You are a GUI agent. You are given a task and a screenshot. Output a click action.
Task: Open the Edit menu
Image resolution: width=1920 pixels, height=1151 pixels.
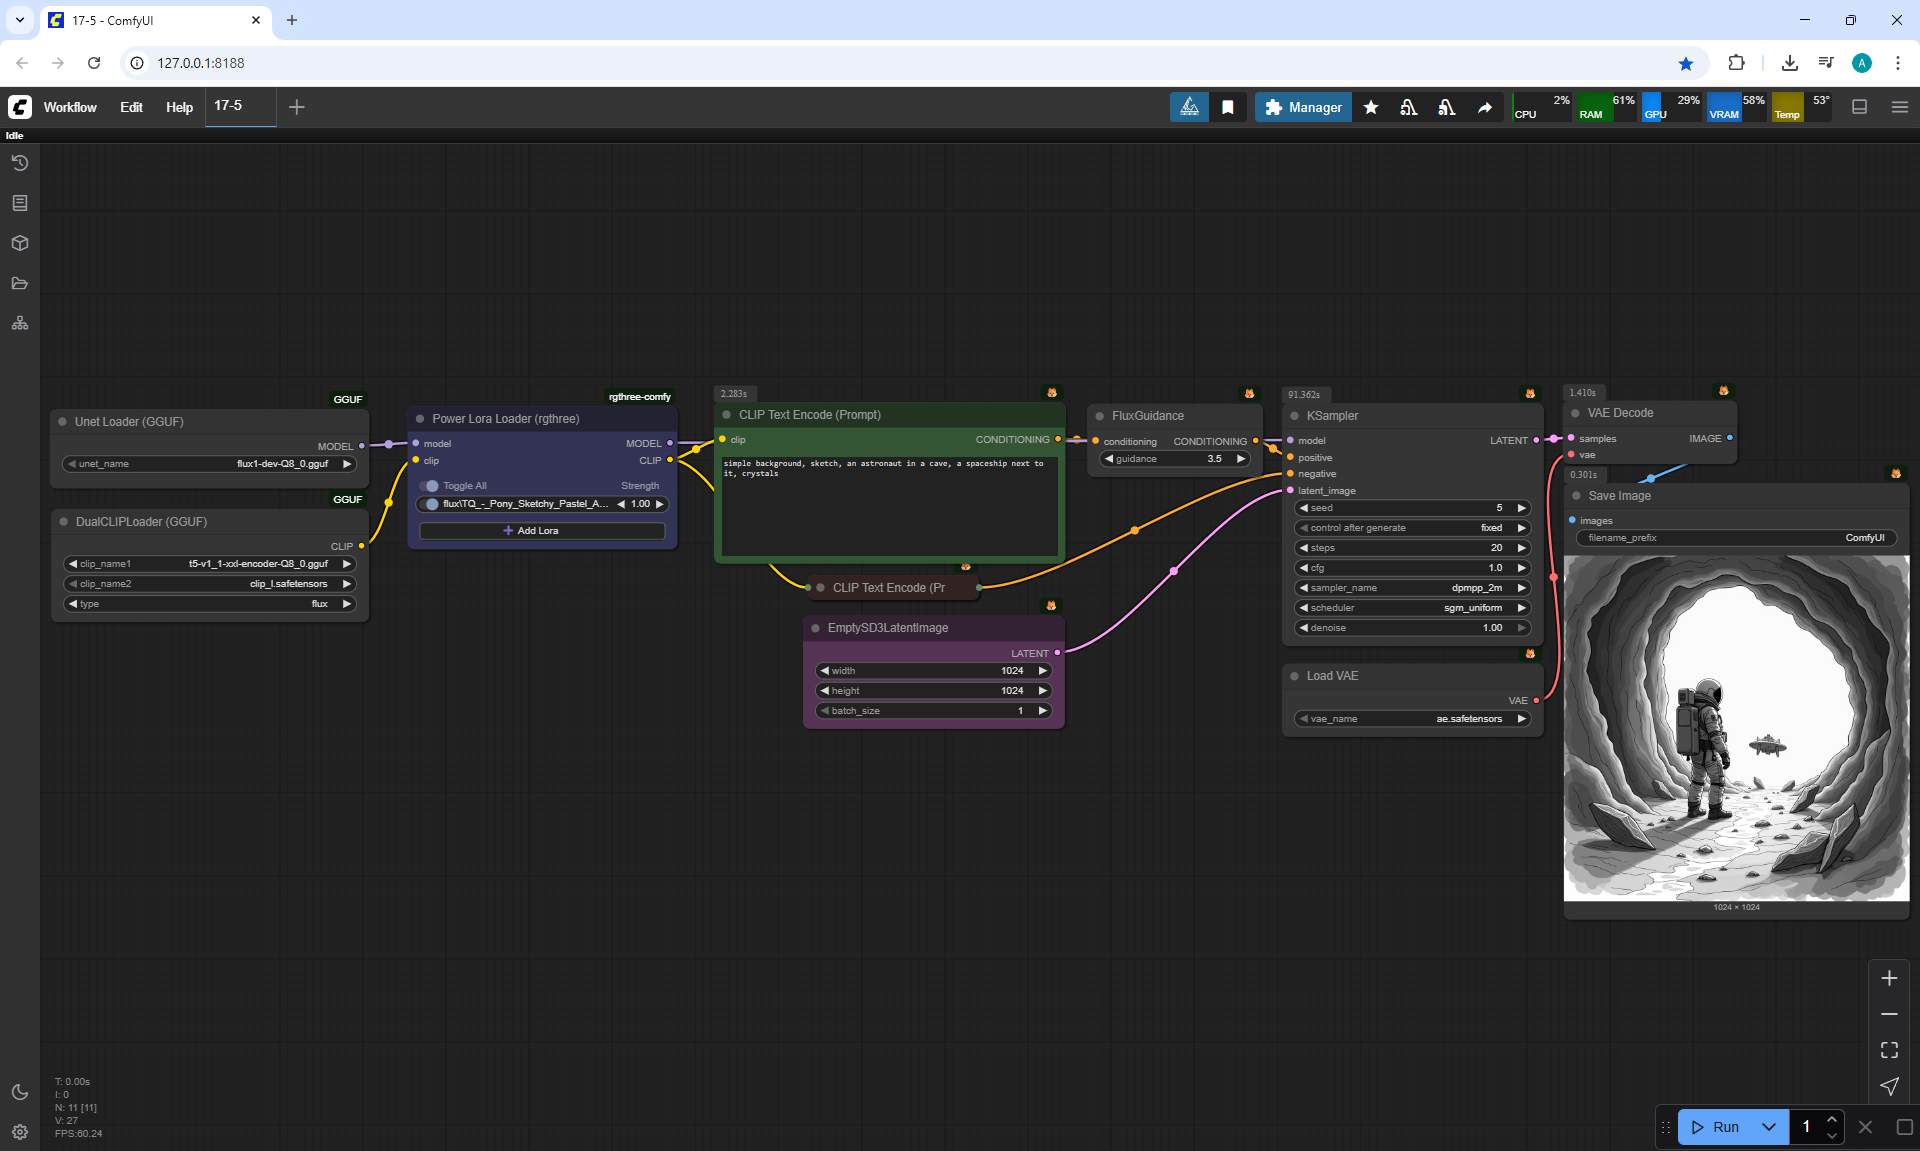click(x=131, y=107)
